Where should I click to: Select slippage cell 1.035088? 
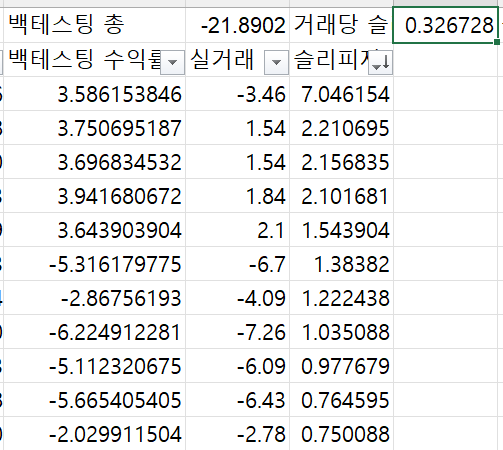point(341,332)
